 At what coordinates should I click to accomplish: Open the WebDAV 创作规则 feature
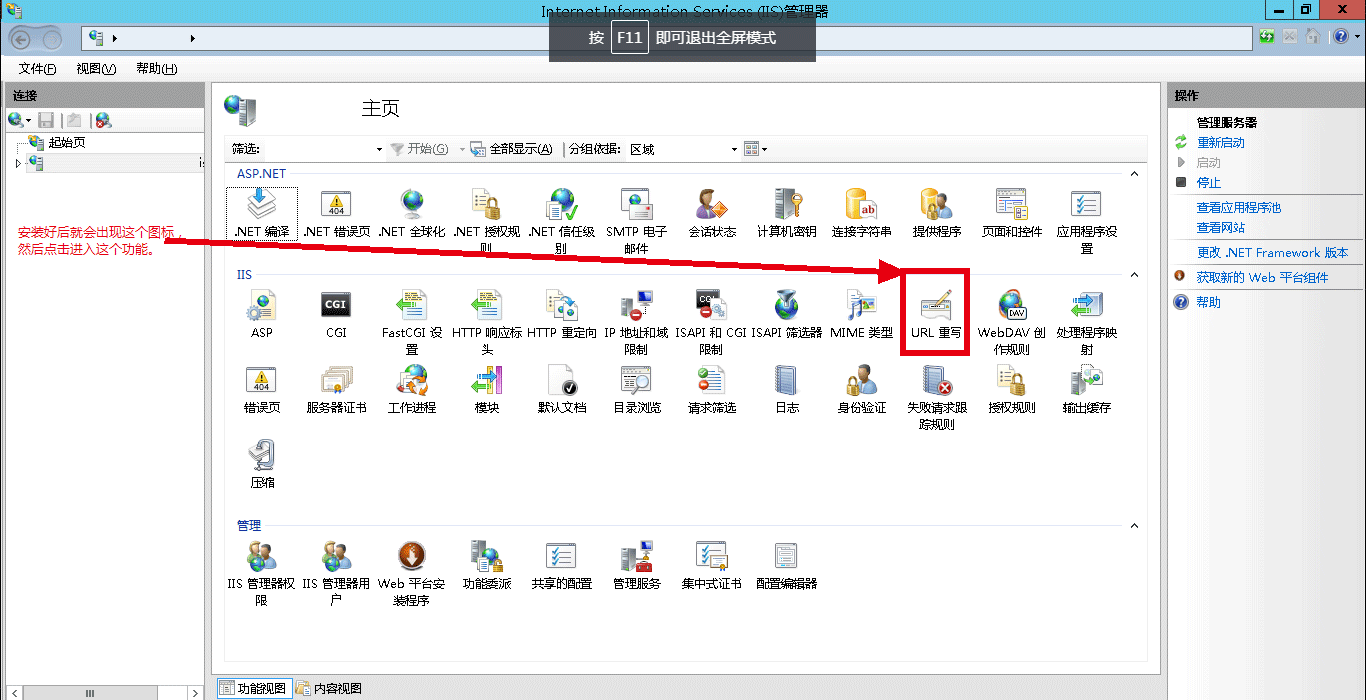point(1012,322)
